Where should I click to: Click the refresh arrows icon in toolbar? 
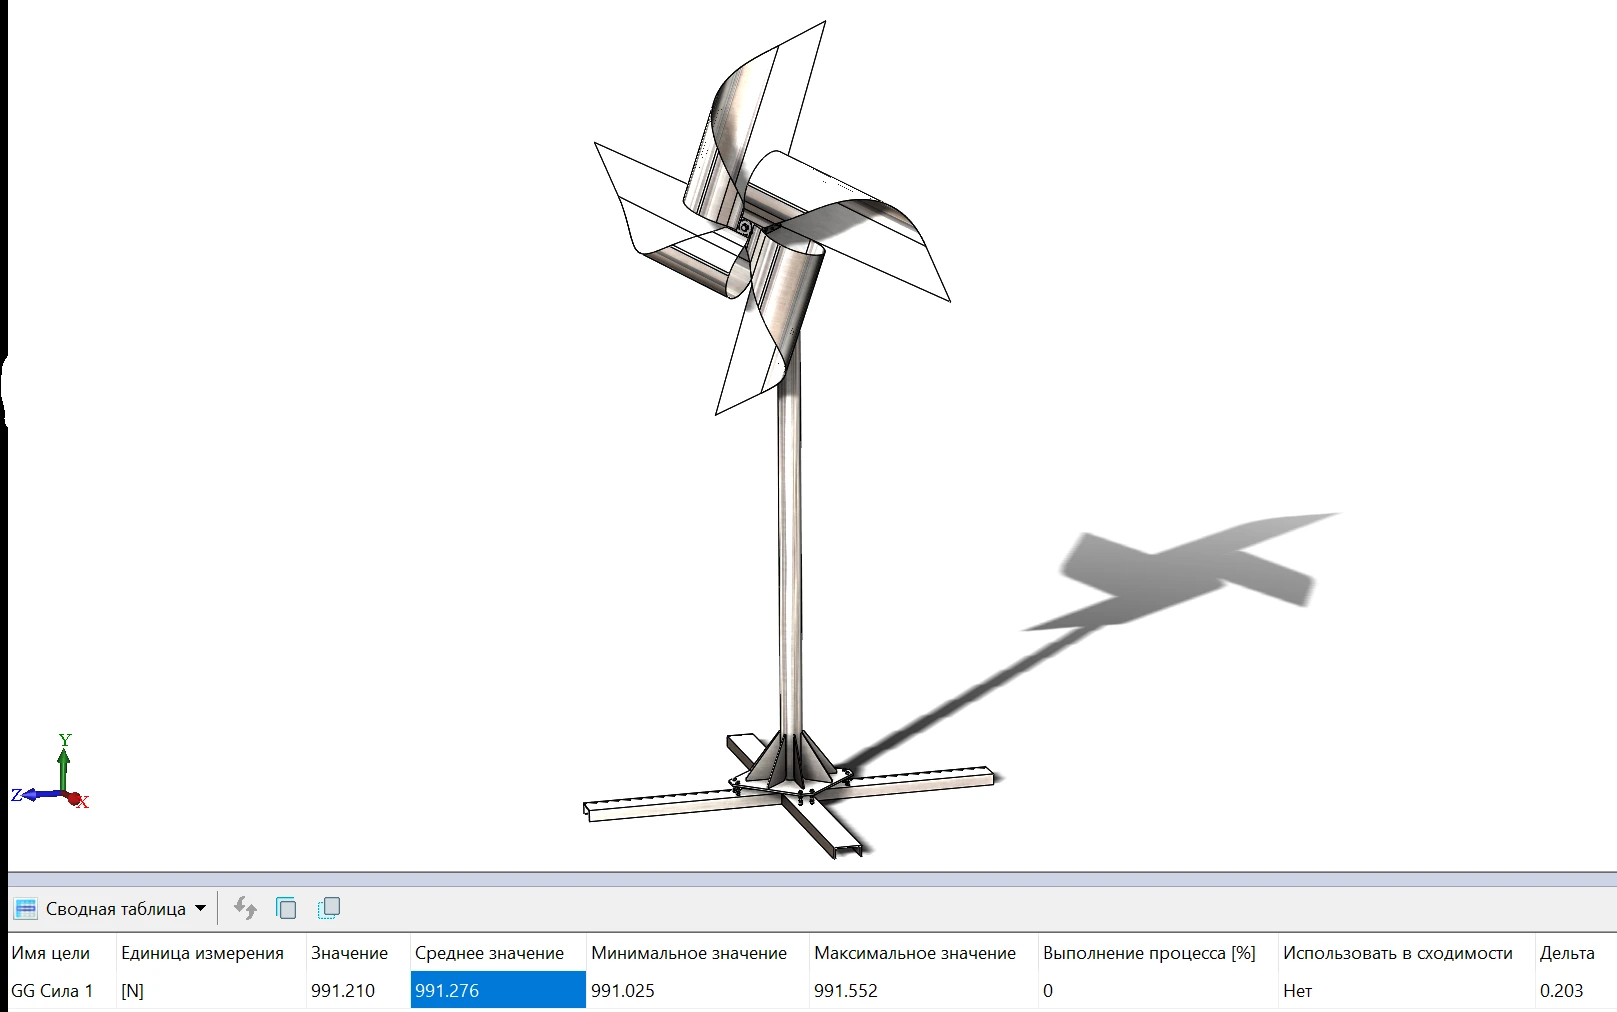[245, 908]
